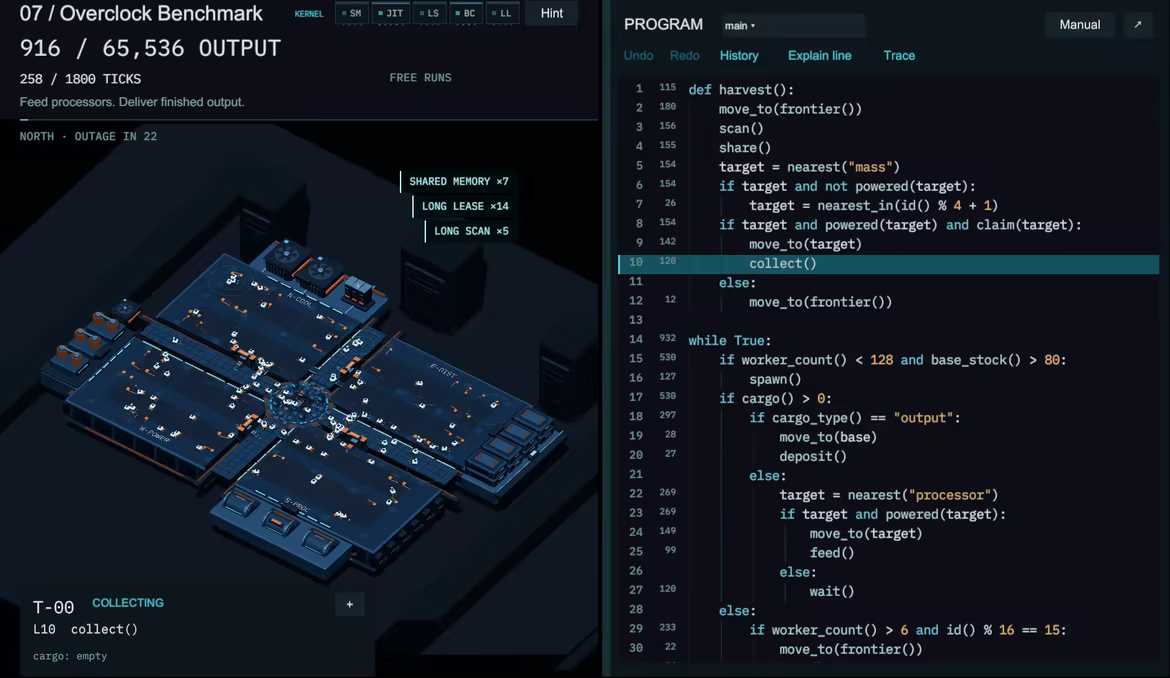This screenshot has width=1170, height=678.
Task: Open the Manual
Action: [1079, 25]
